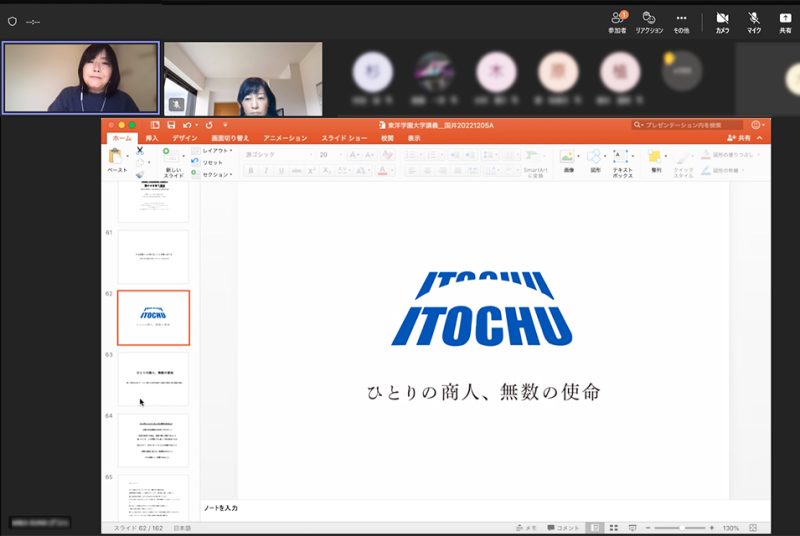800x536 pixels.
Task: Click the slide text ひとりの商人、無数の使命
Action: (x=483, y=392)
